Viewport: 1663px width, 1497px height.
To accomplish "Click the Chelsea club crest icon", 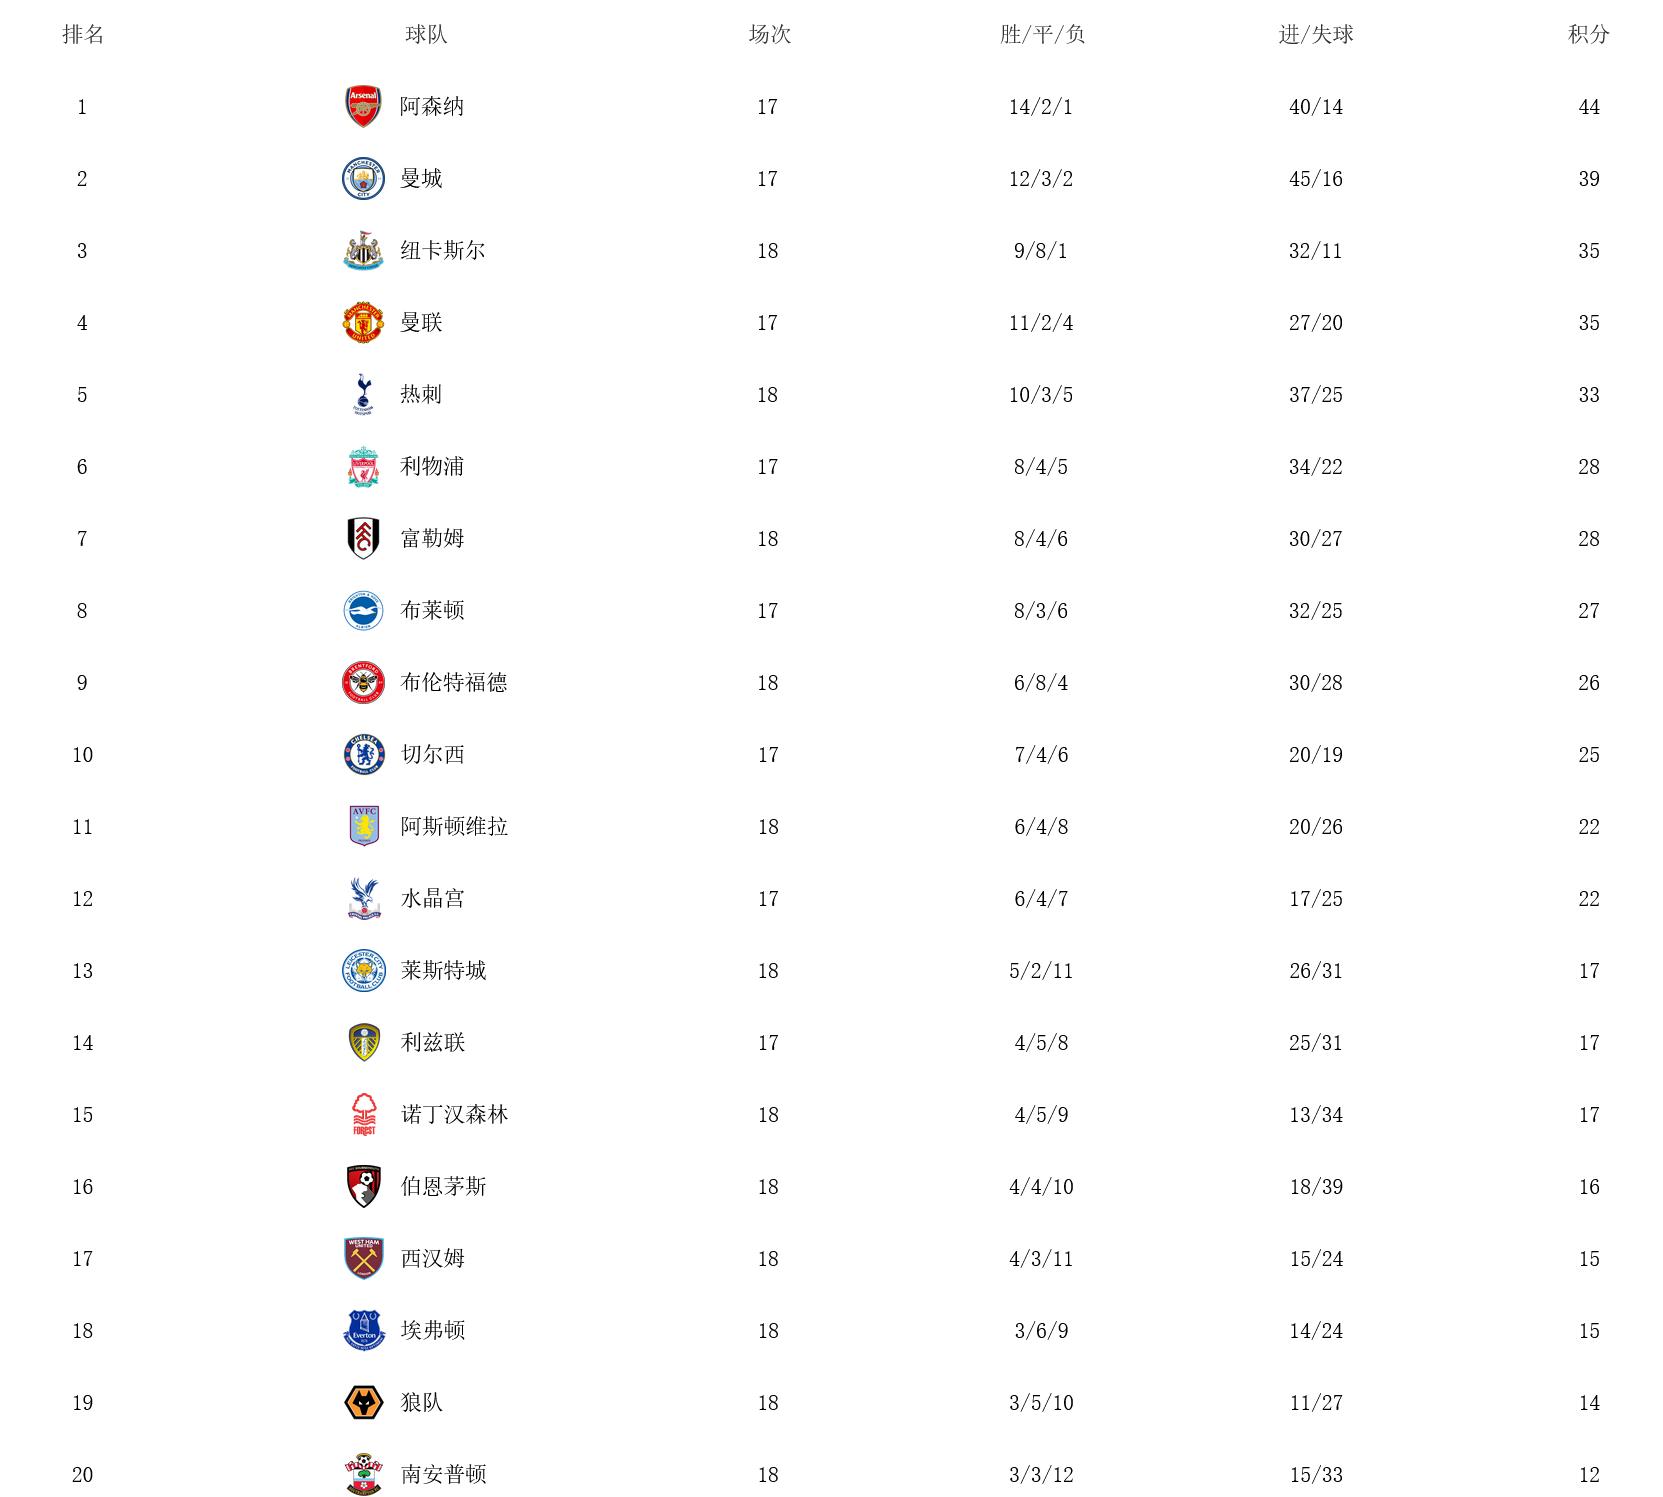I will pyautogui.click(x=363, y=755).
